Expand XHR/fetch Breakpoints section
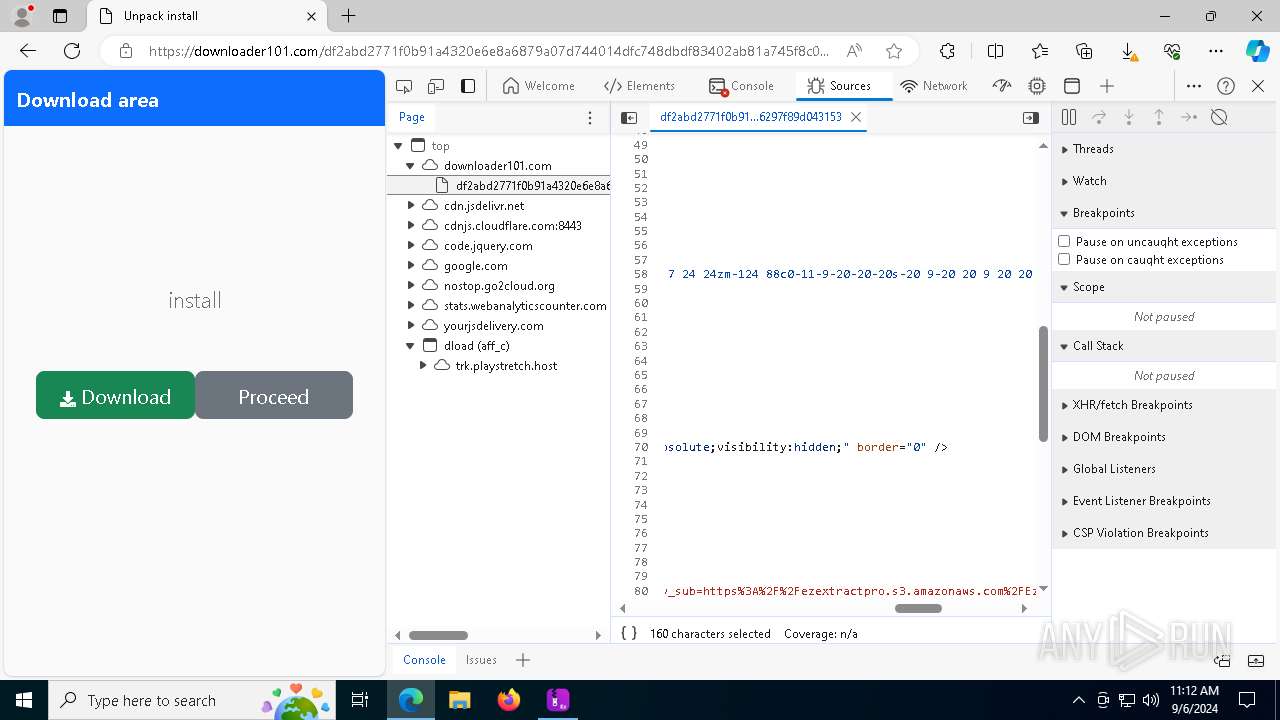This screenshot has width=1280, height=720. click(1164, 405)
